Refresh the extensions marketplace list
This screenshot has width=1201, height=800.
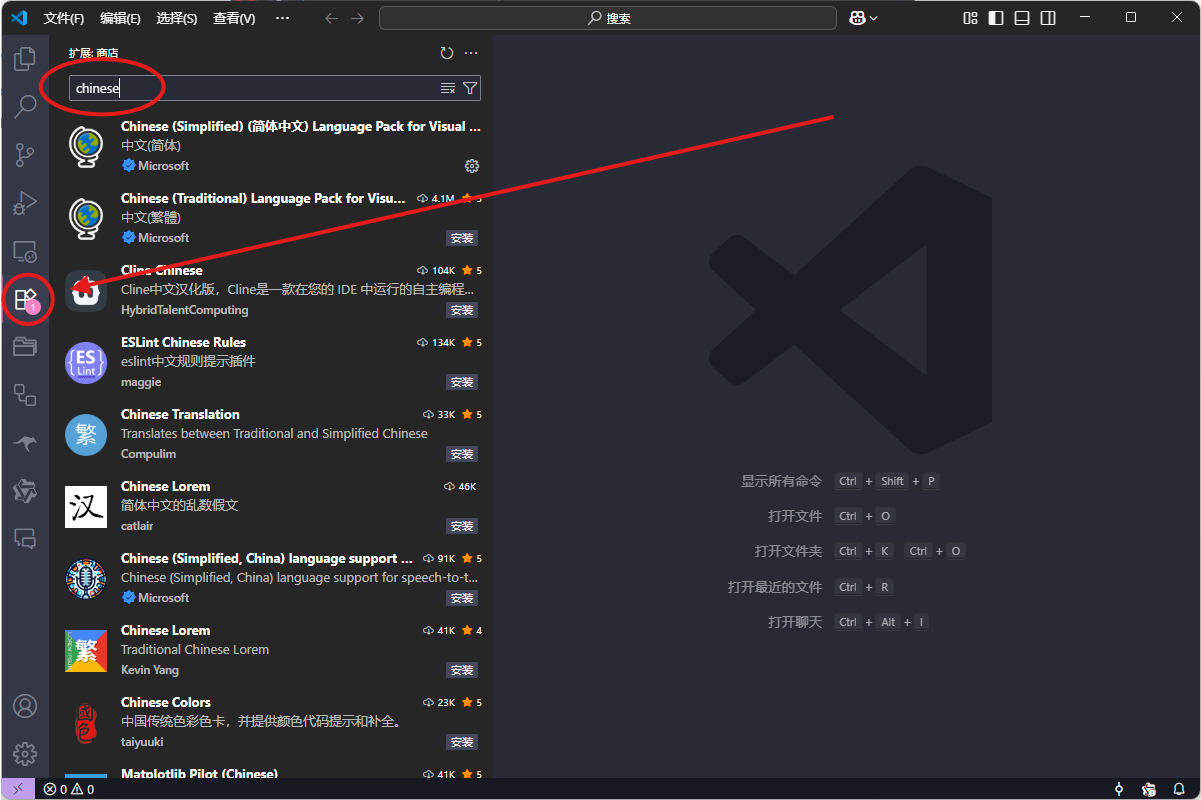click(x=447, y=53)
